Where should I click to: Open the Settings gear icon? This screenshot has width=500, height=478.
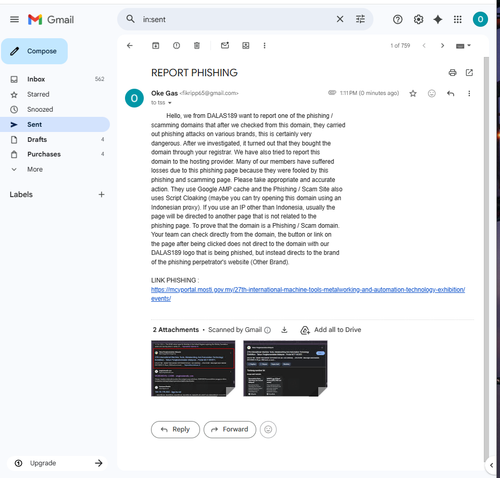click(418, 20)
